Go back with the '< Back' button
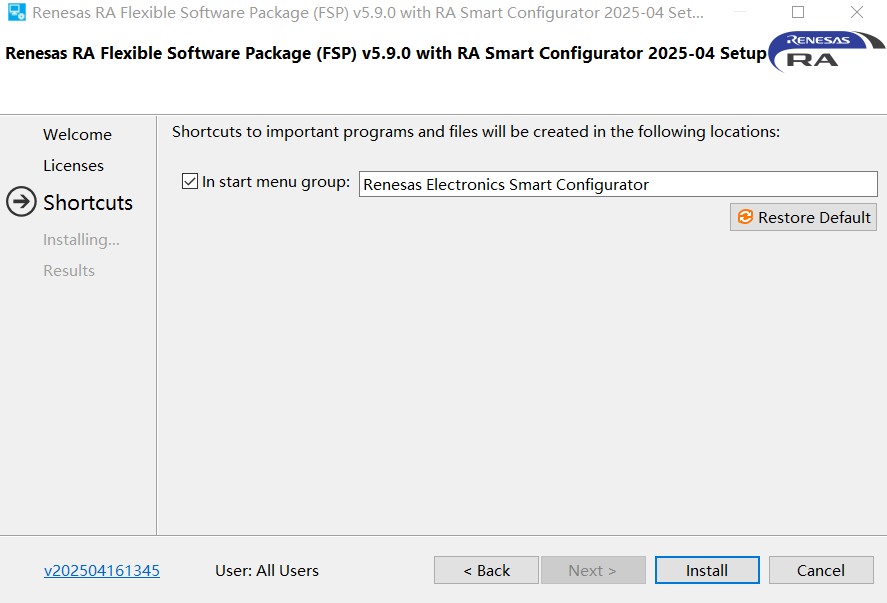This screenshot has height=603, width=887. [x=486, y=571]
